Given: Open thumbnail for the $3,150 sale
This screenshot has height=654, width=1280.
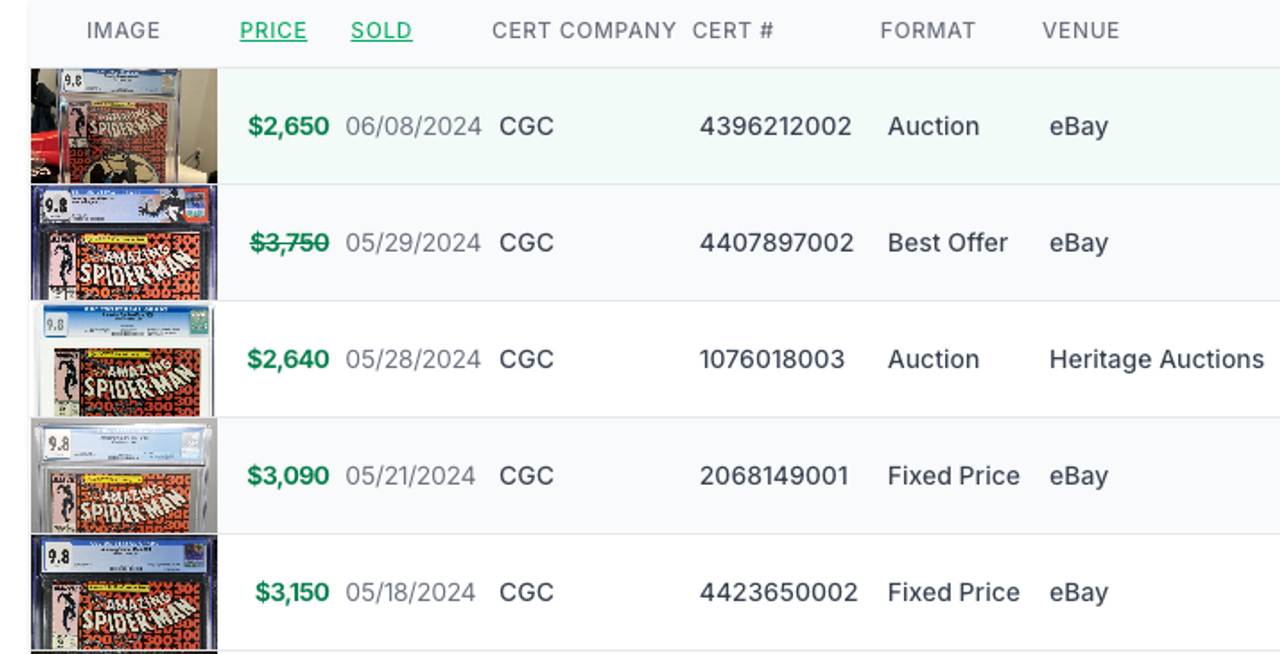Looking at the screenshot, I should point(124,593).
